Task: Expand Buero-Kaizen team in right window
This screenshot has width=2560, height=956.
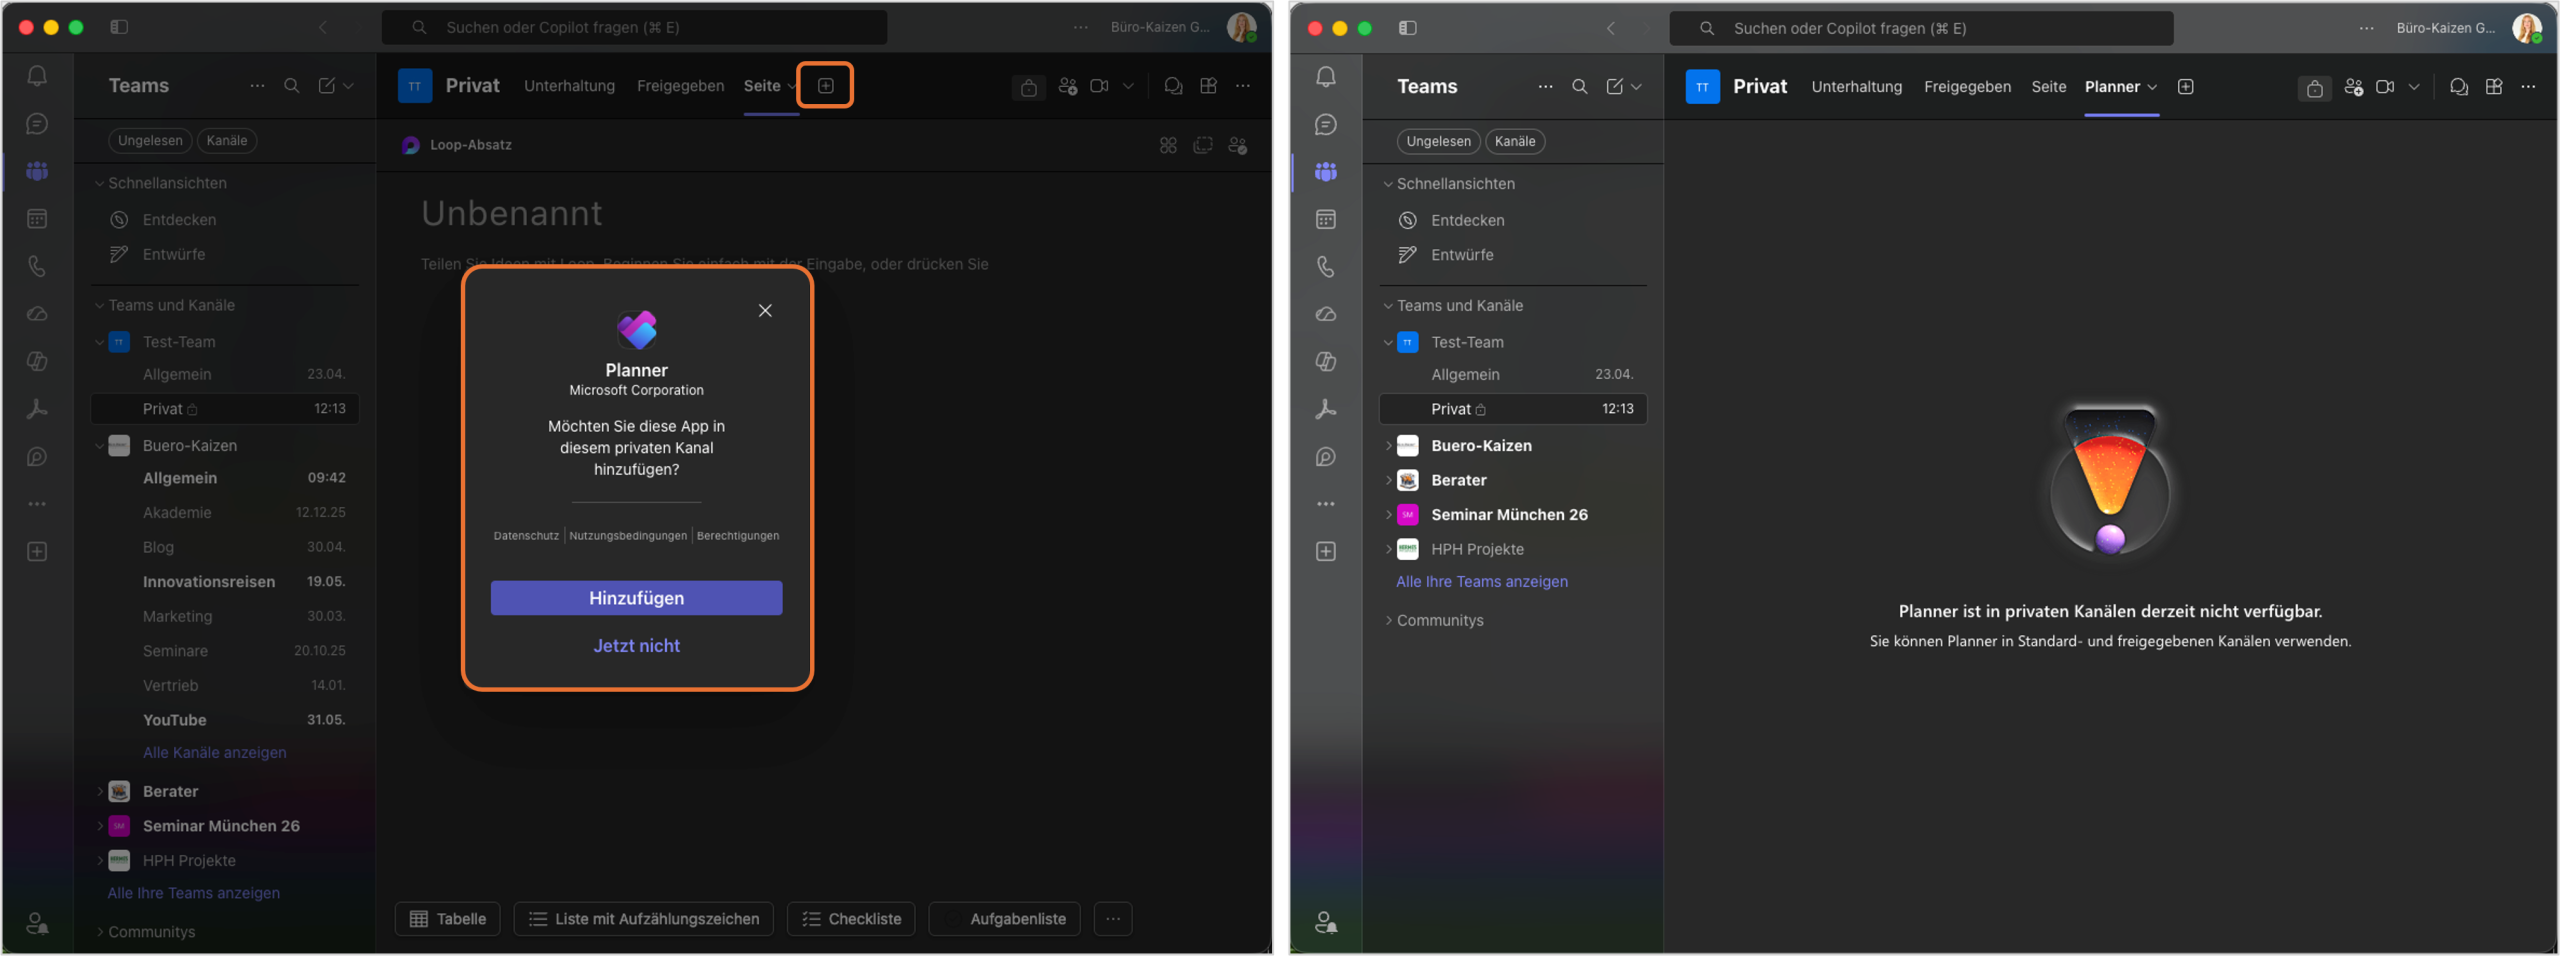Action: (1388, 446)
